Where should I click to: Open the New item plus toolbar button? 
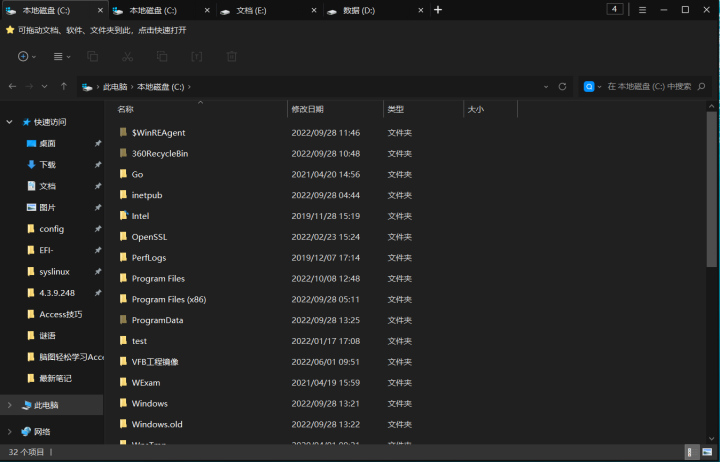click(26, 56)
